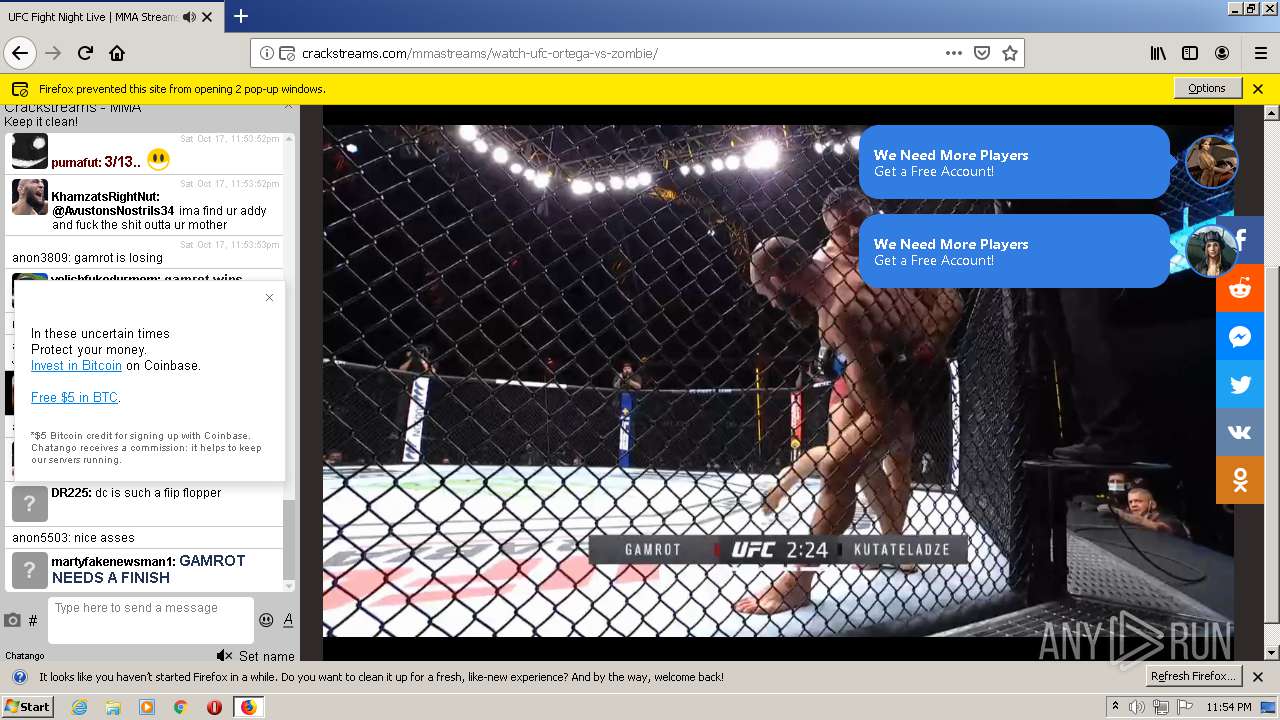Click the UFC video stream player
1280x720 pixels.
pyautogui.click(x=777, y=380)
